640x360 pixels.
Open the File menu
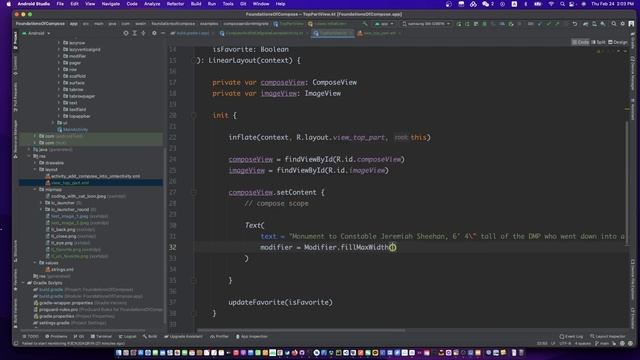[60, 4]
